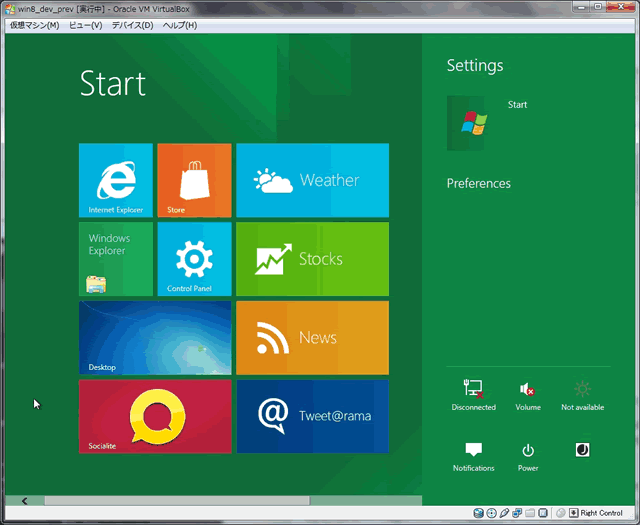
Task: Open the Desktop tile
Action: 155,338
